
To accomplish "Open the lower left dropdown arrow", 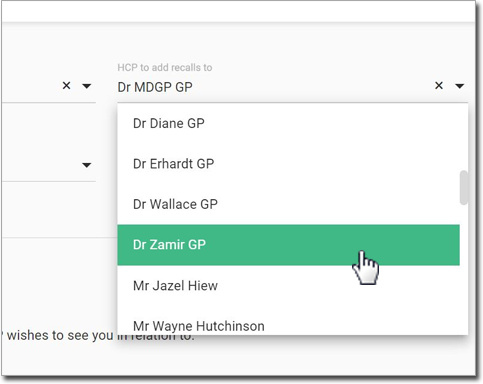I will pos(87,165).
